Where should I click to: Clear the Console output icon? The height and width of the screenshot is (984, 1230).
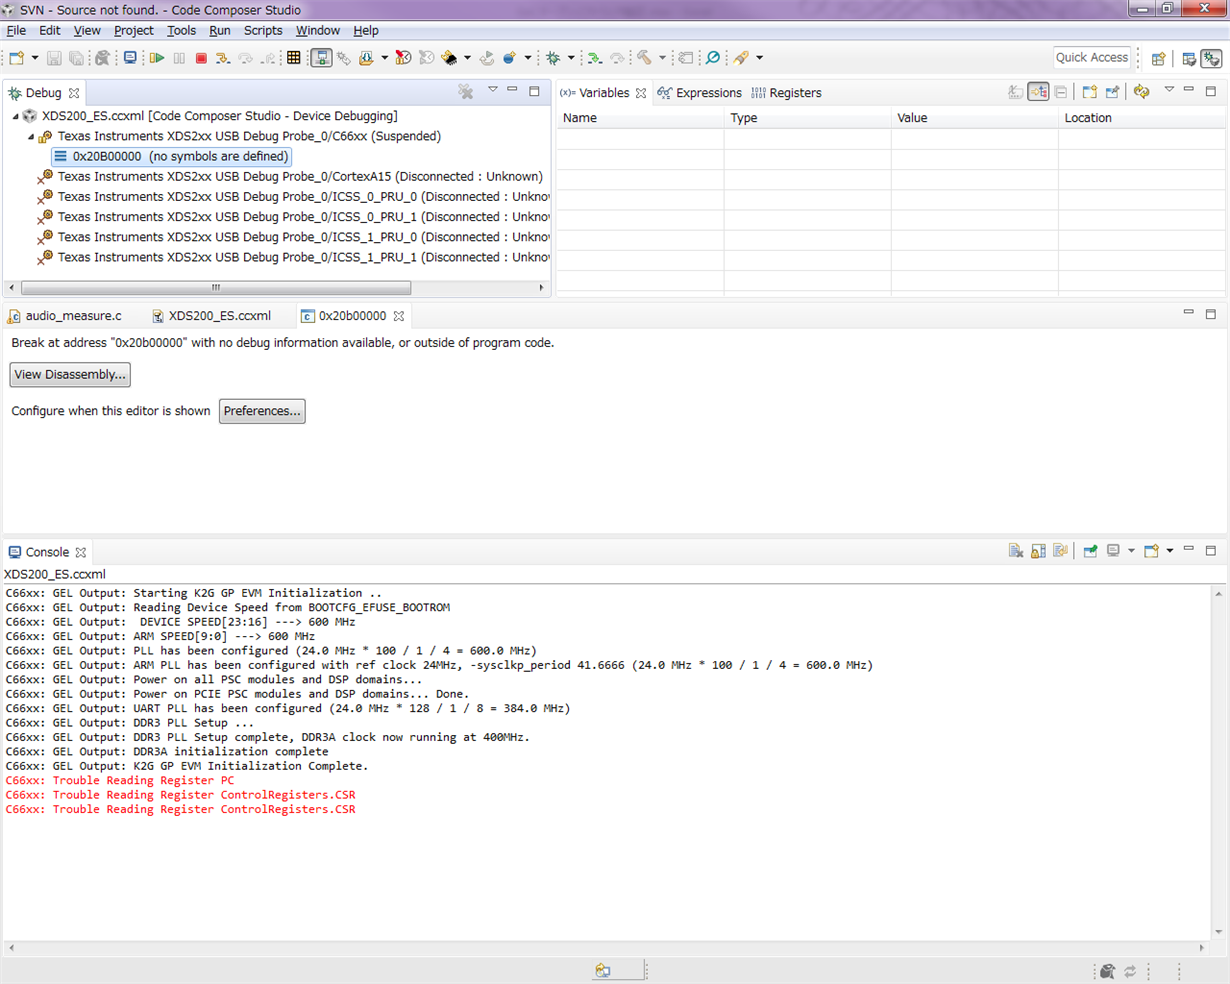(x=1016, y=551)
